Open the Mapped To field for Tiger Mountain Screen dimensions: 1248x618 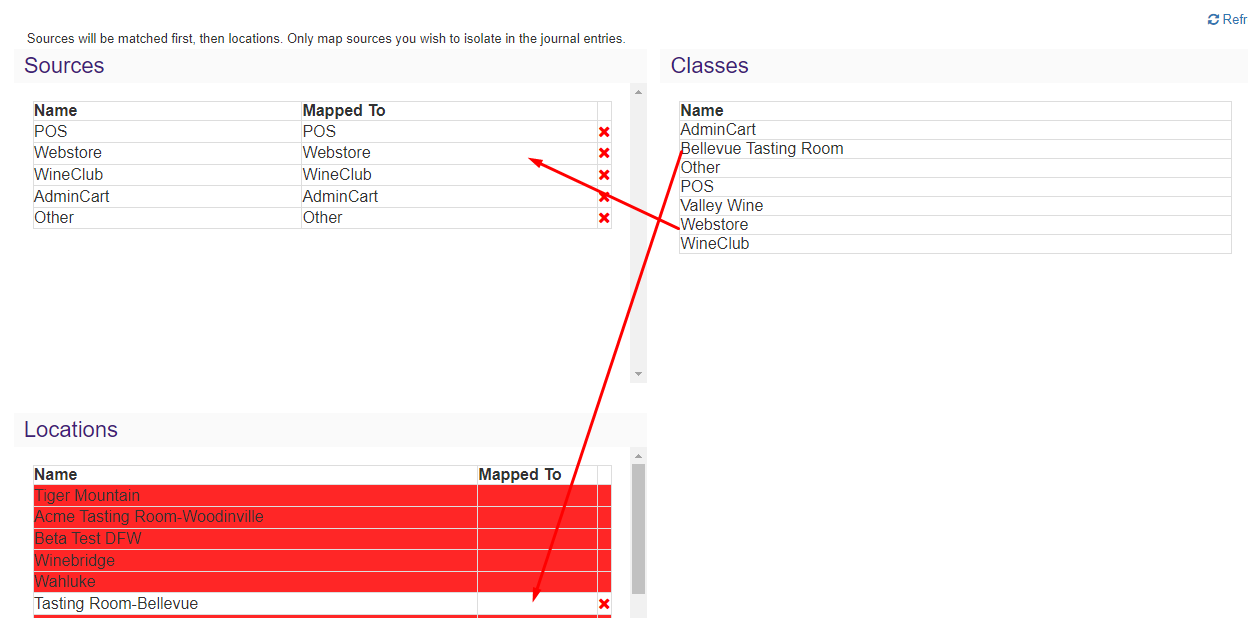coord(530,495)
